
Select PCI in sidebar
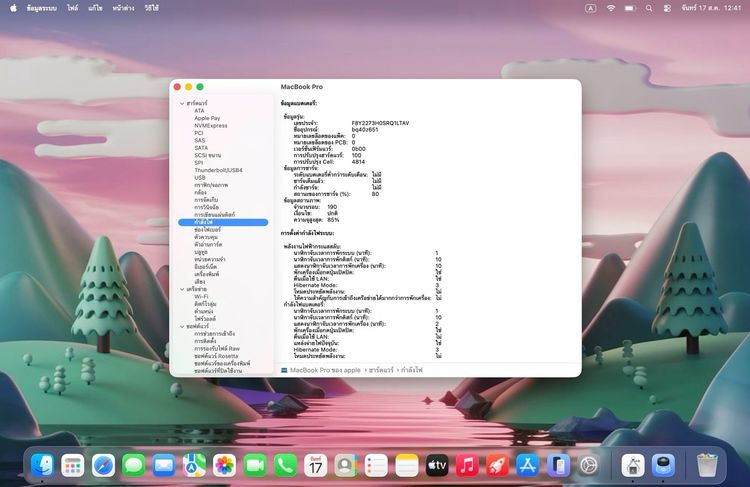point(199,133)
